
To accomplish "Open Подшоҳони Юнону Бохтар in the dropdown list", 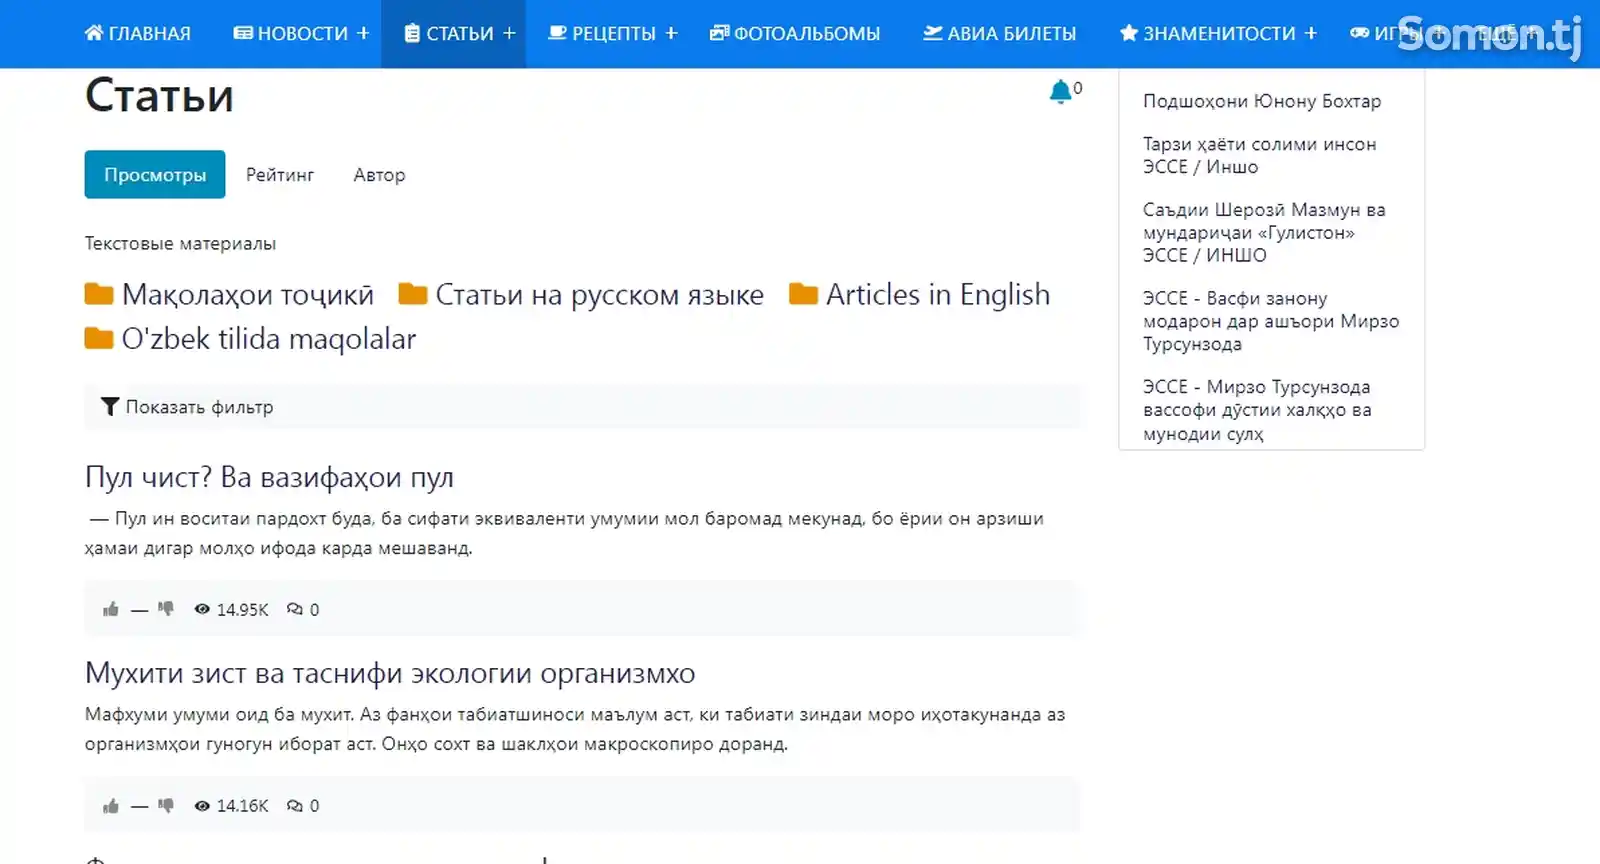I will (x=1262, y=101).
